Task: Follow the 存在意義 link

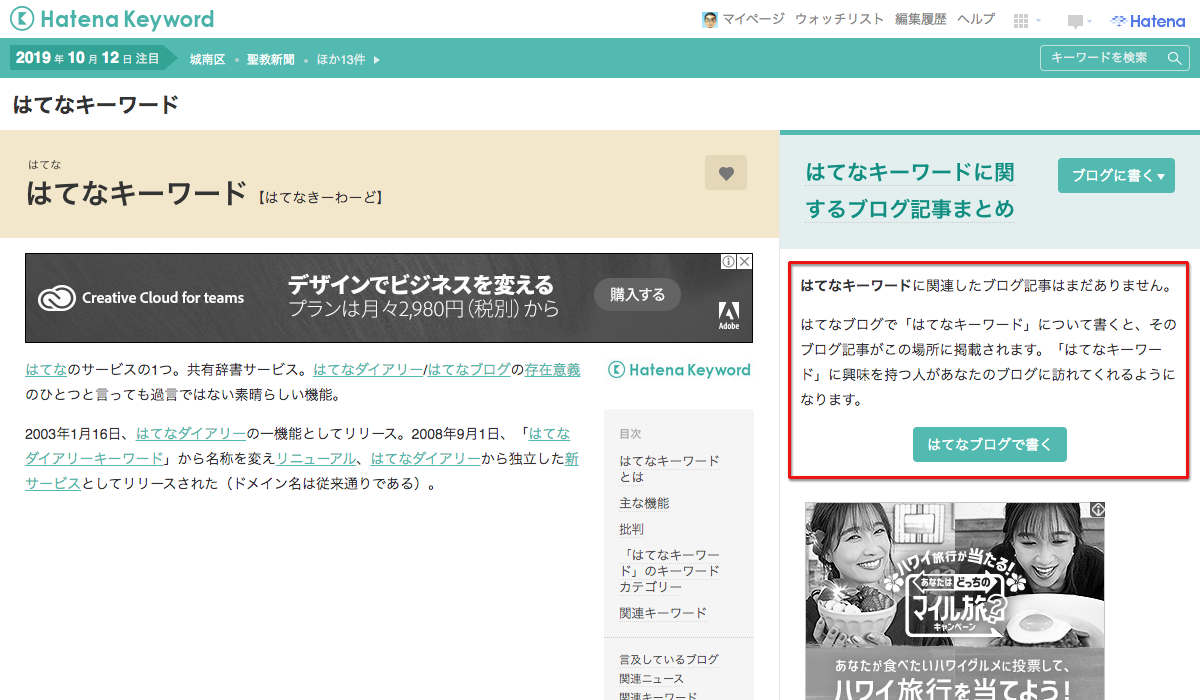Action: click(x=552, y=370)
